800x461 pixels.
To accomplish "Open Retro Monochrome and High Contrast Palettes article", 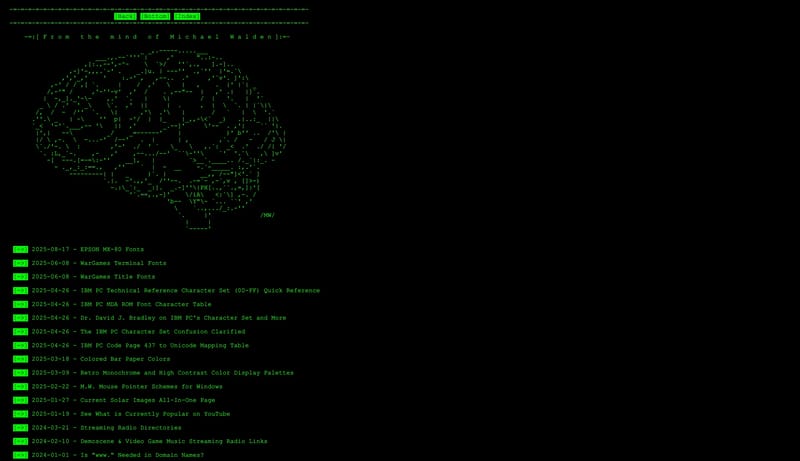I will [x=187, y=372].
